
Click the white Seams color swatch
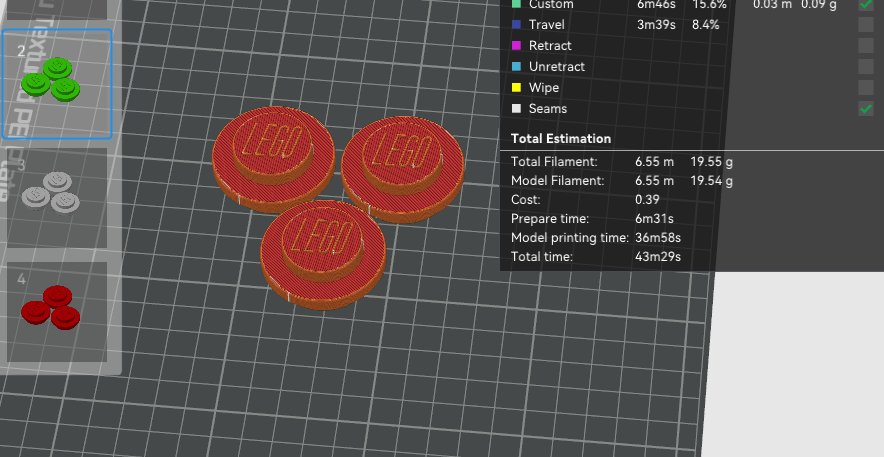tap(516, 108)
